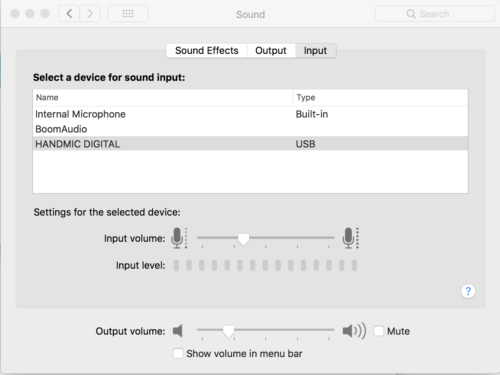Click the USB type cell
Image resolution: width=500 pixels, height=375 pixels.
point(305,144)
